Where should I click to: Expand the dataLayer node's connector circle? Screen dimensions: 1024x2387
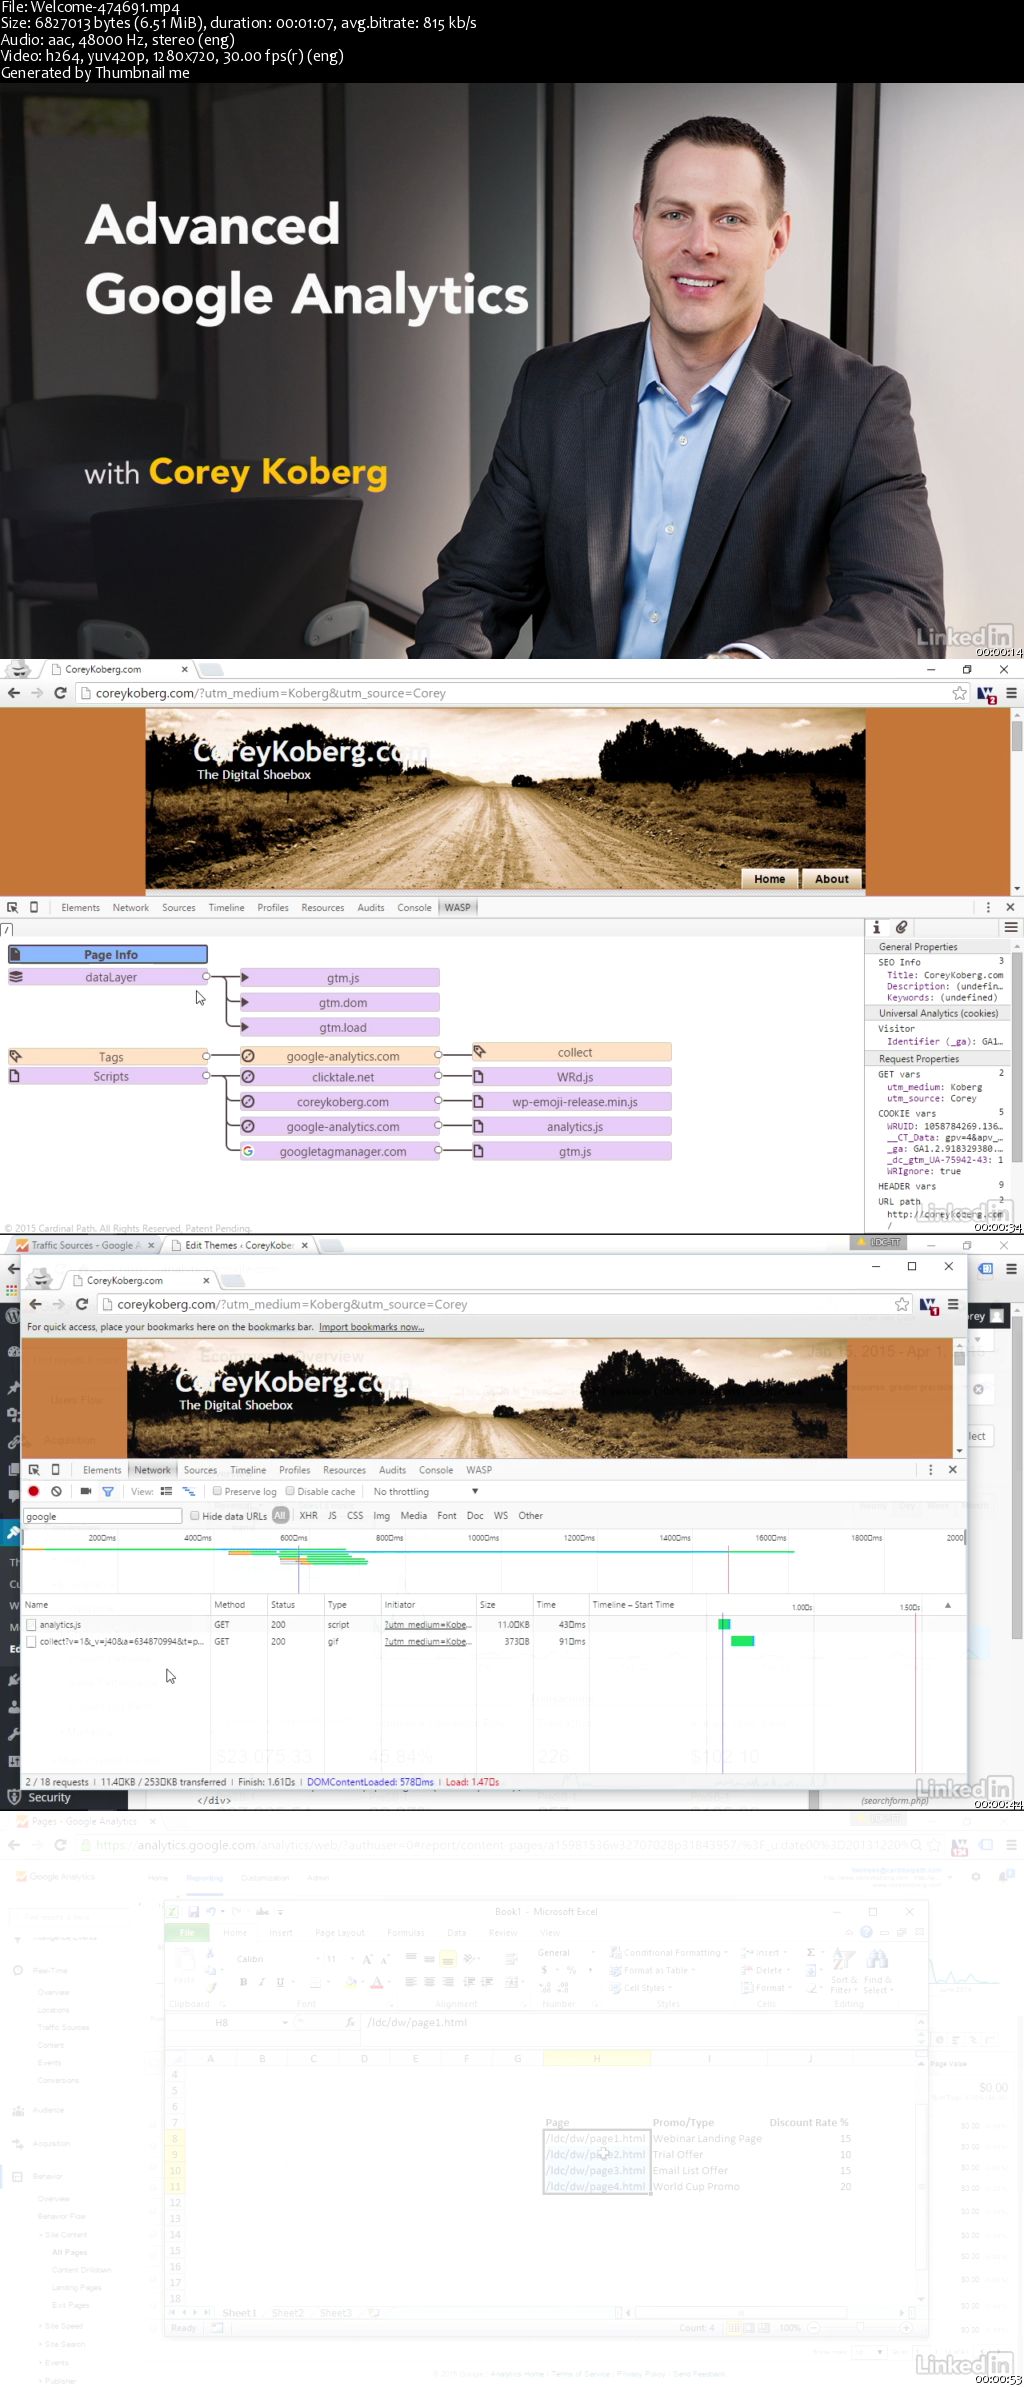coord(206,976)
